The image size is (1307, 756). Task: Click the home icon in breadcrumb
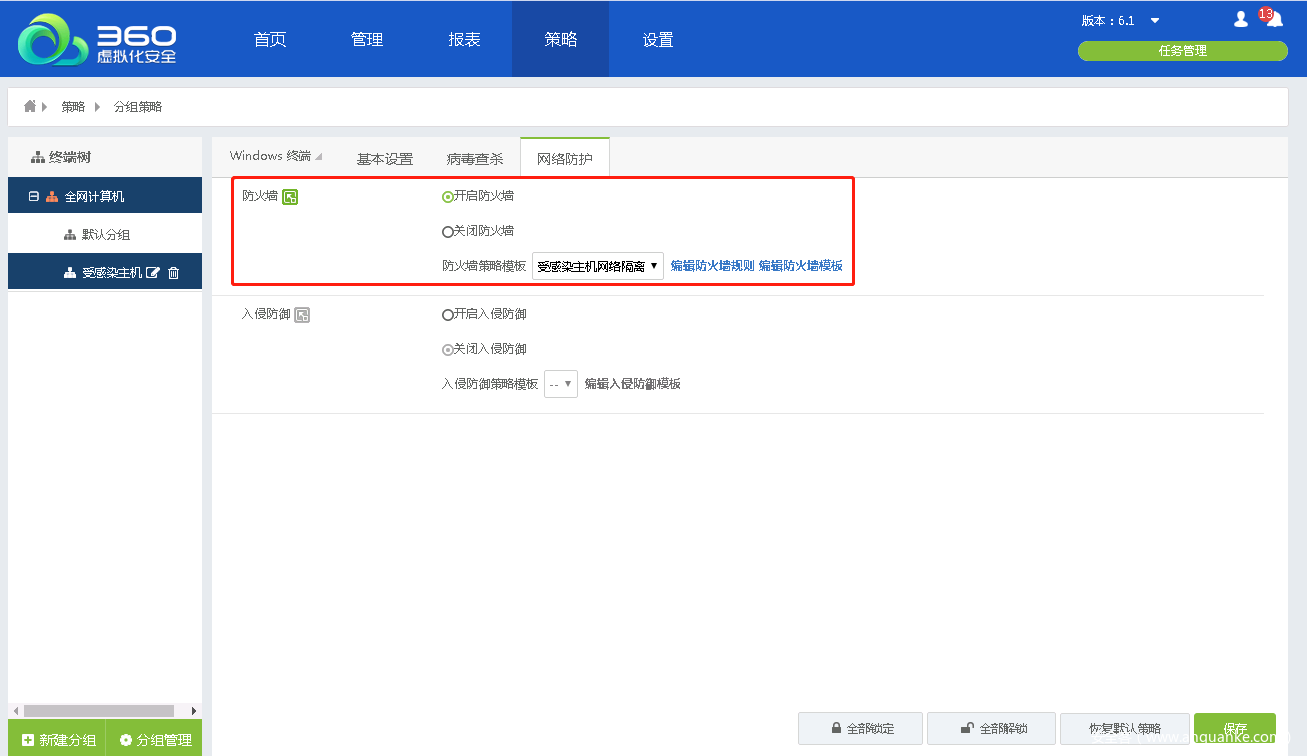(x=30, y=106)
